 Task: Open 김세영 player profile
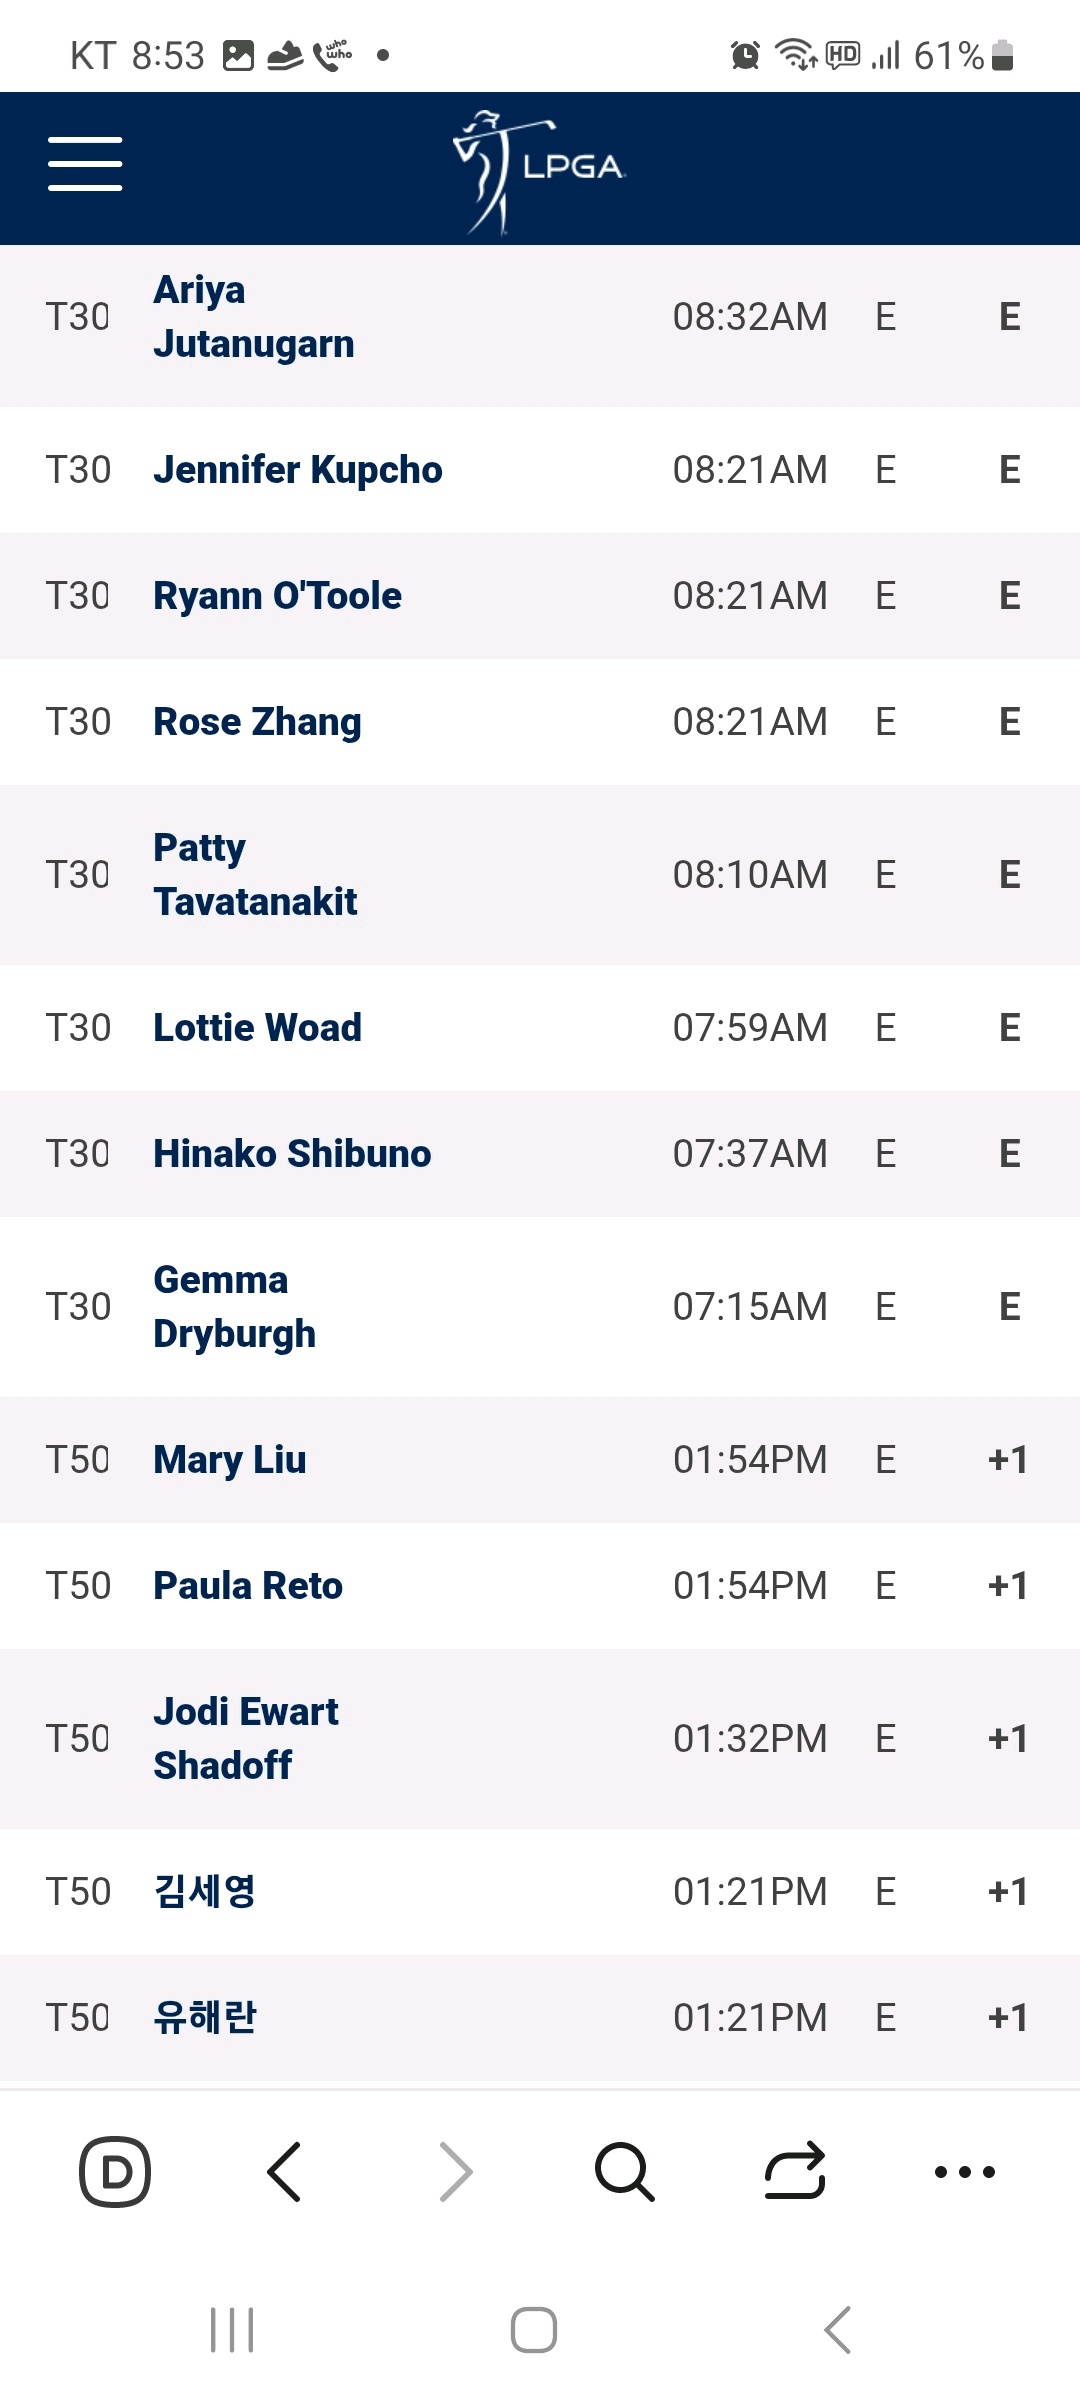[x=204, y=1892]
